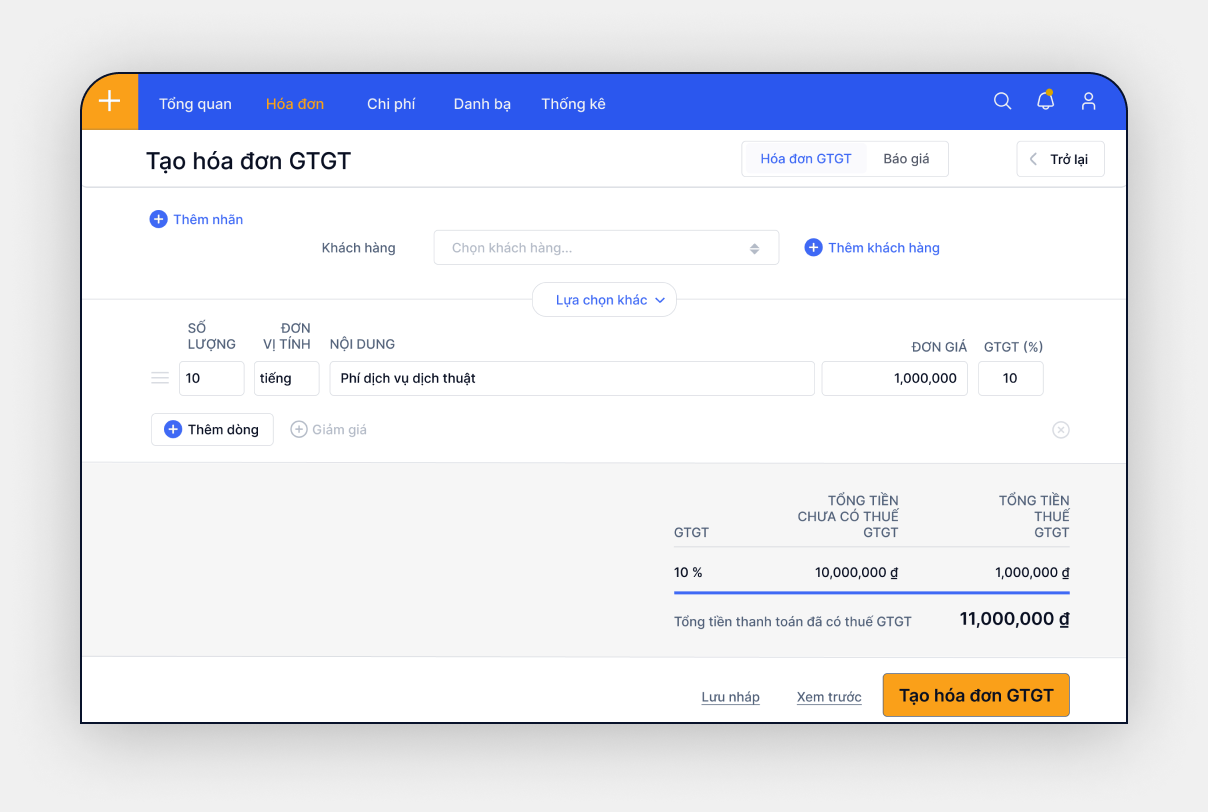The width and height of the screenshot is (1208, 812).
Task: Remove line item with circled X icon
Action: click(1061, 430)
